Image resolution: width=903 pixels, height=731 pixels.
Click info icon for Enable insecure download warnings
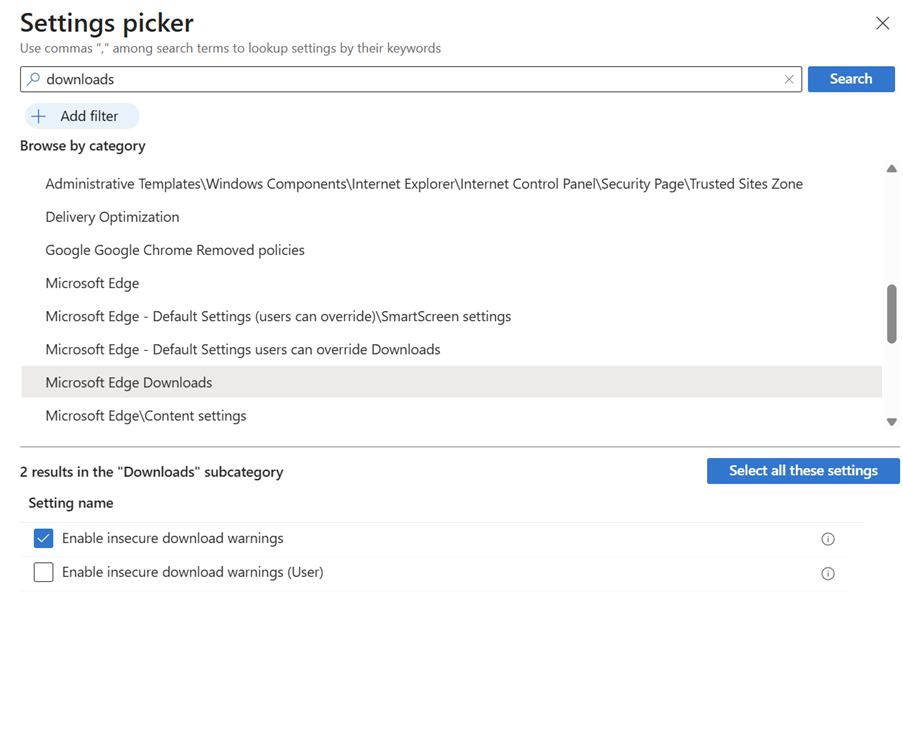(x=827, y=539)
